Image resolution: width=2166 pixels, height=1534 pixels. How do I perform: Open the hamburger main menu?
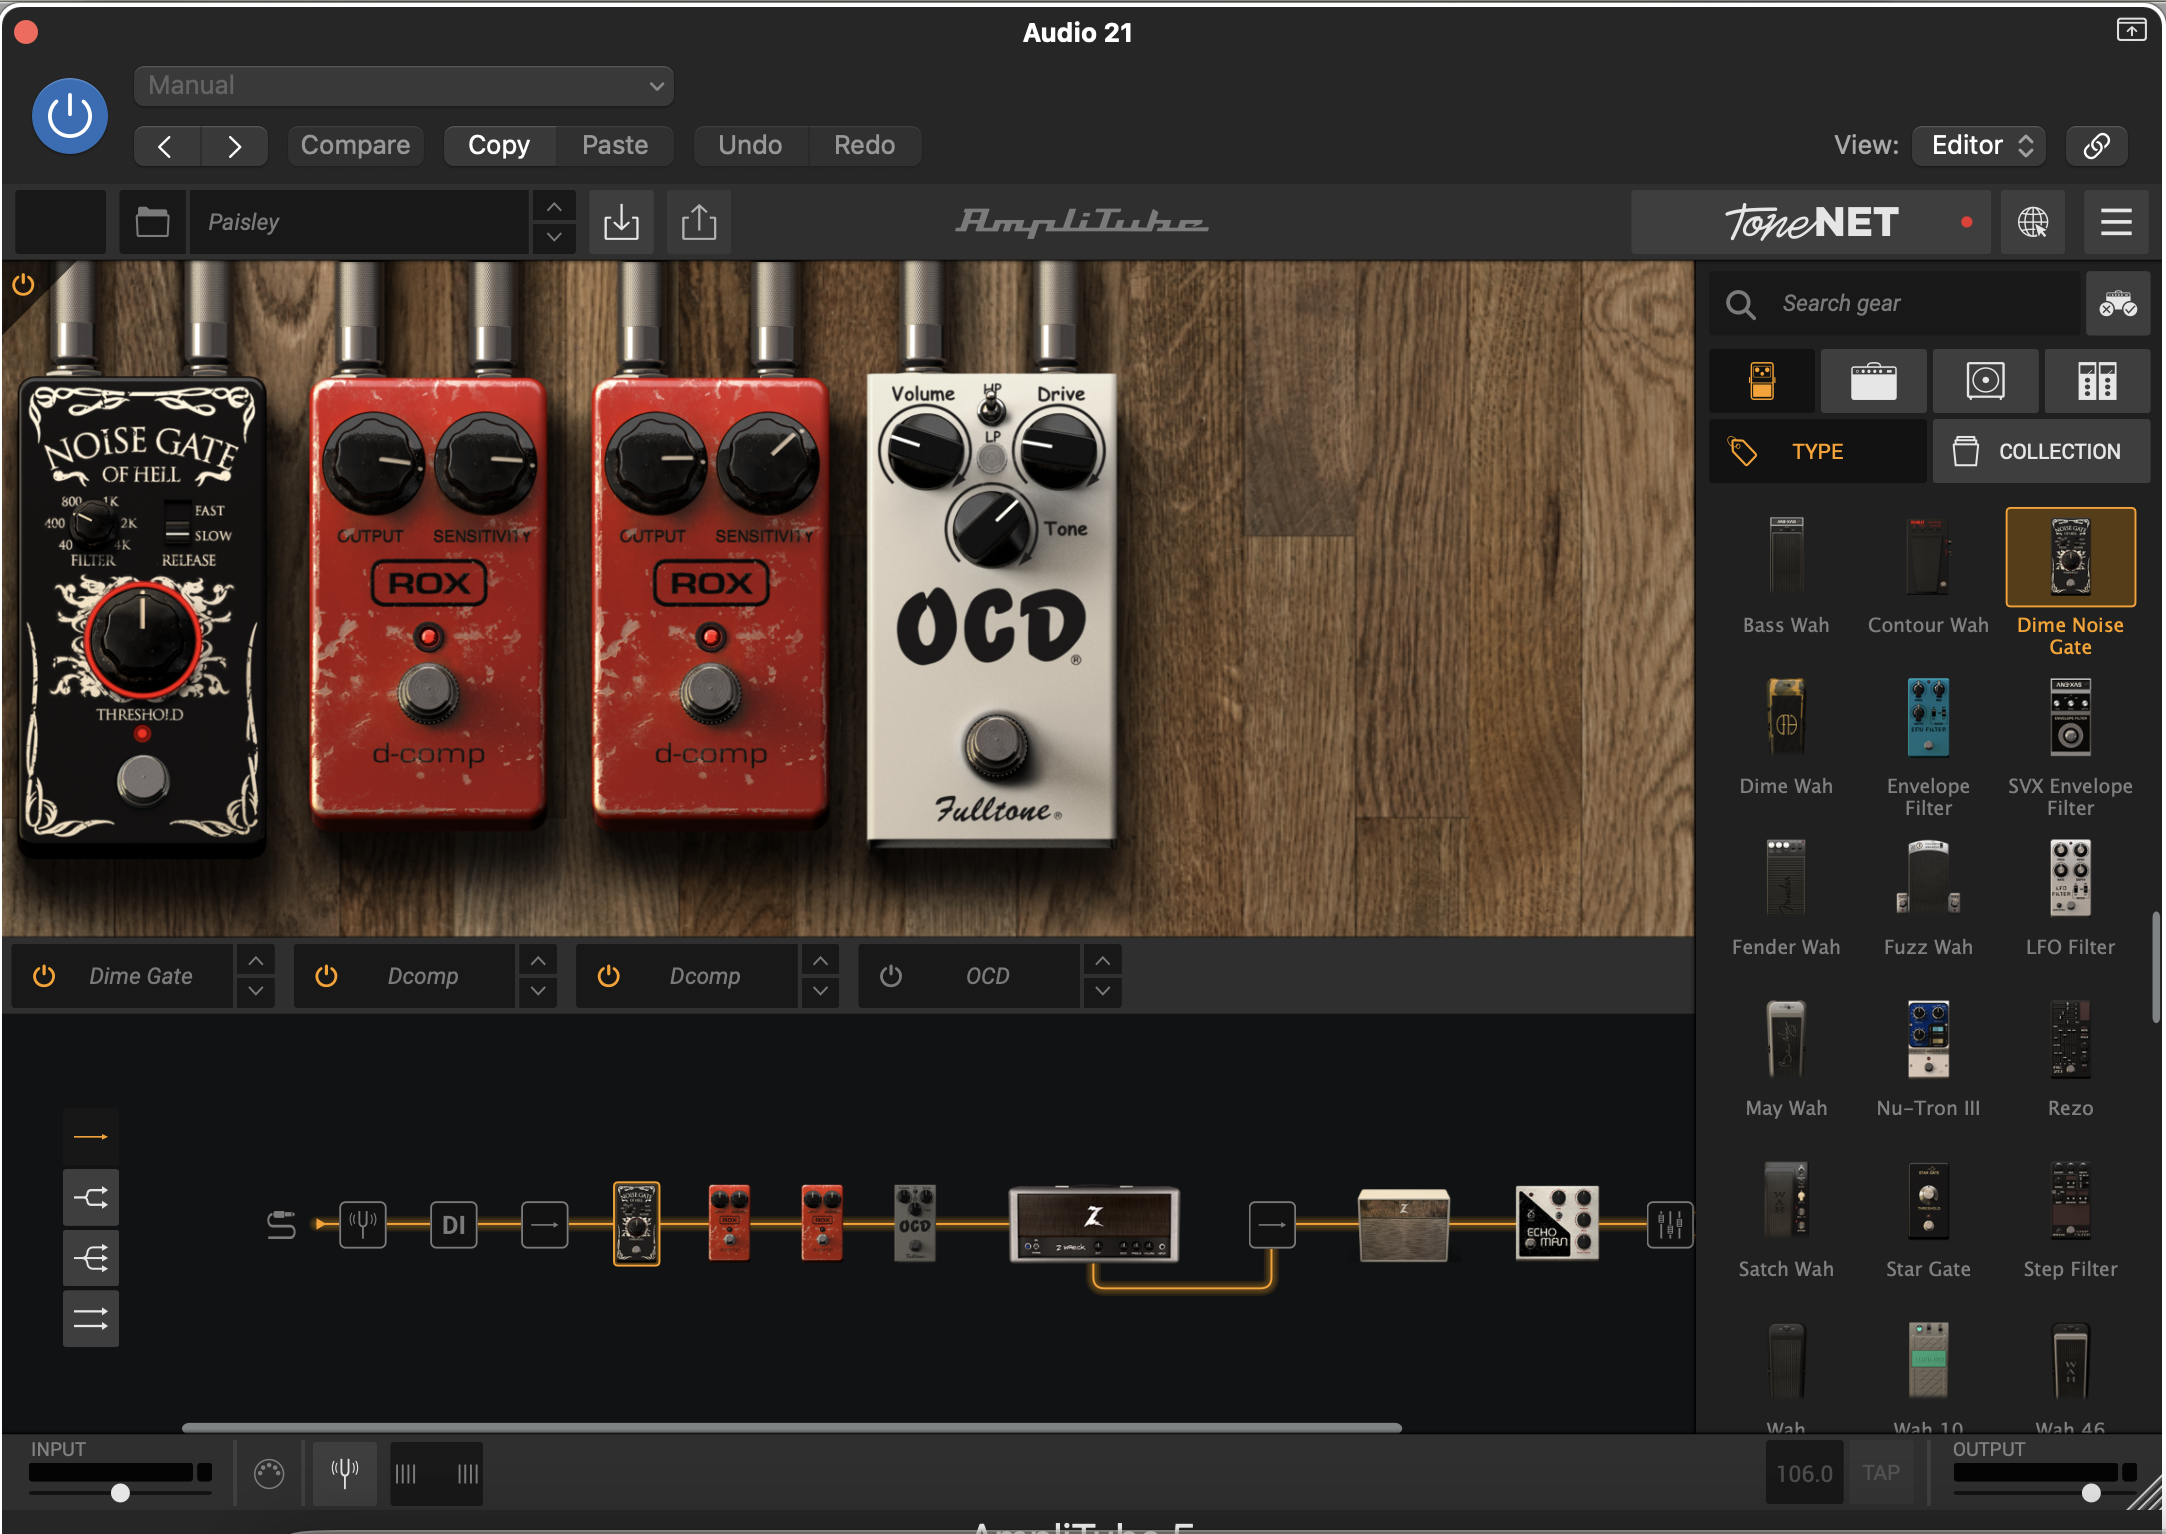(x=2116, y=222)
